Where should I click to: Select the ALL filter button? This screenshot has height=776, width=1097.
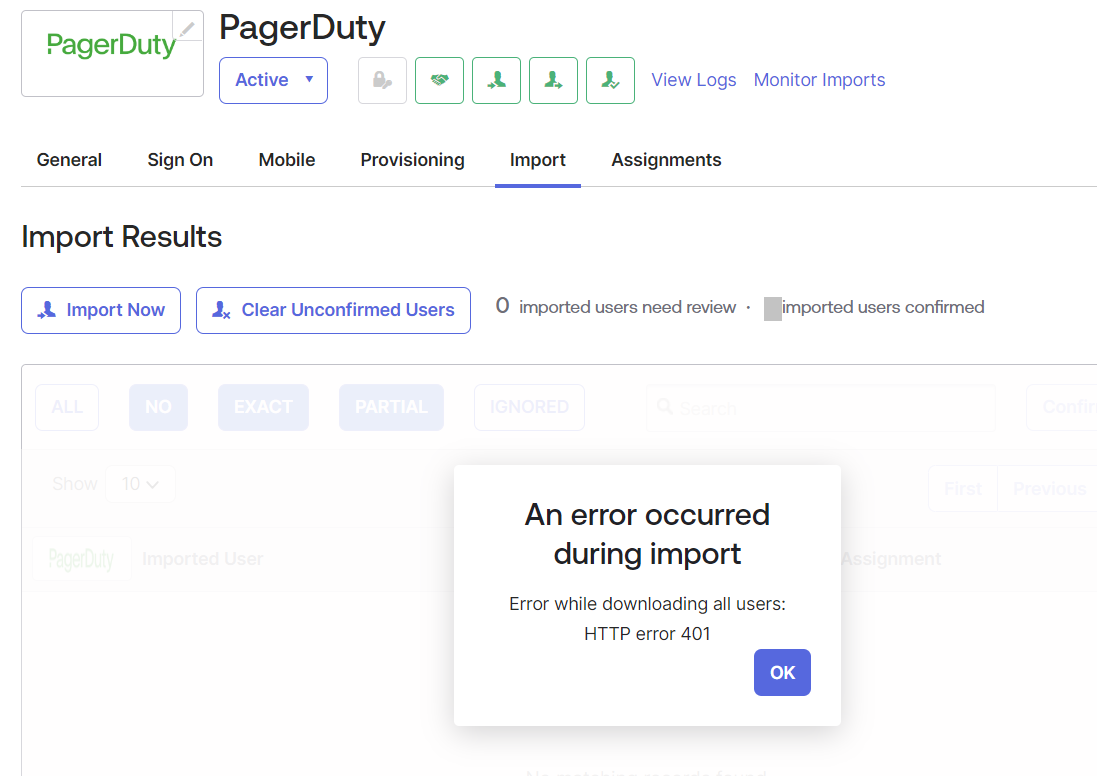(67, 407)
